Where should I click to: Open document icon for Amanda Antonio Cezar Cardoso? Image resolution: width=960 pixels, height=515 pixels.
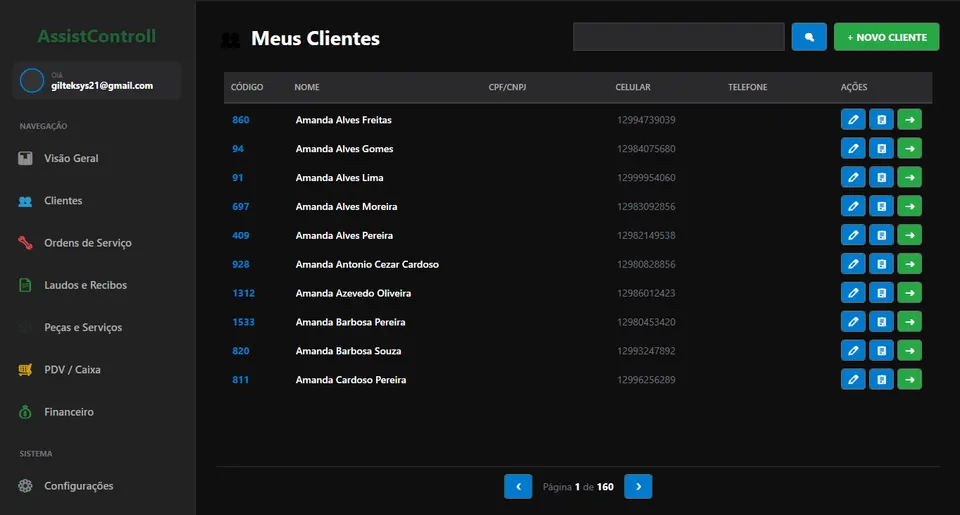click(882, 264)
